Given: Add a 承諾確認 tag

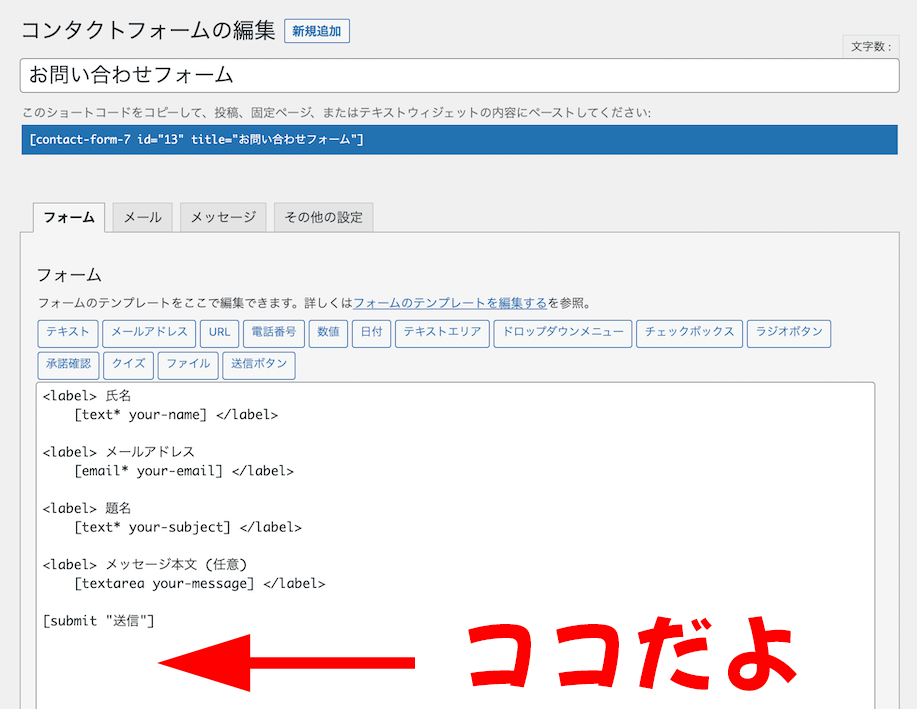Looking at the screenshot, I should point(68,365).
